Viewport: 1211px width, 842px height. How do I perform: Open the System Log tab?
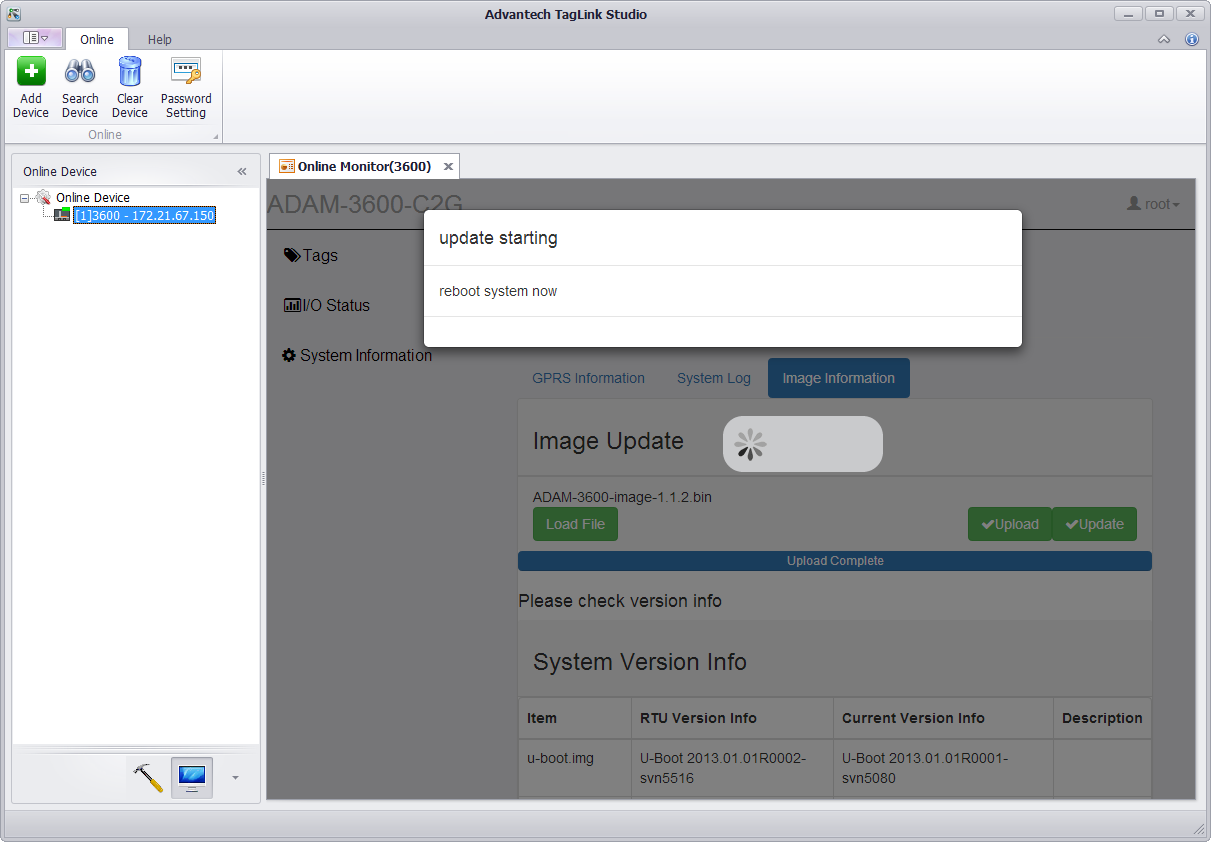pos(713,378)
